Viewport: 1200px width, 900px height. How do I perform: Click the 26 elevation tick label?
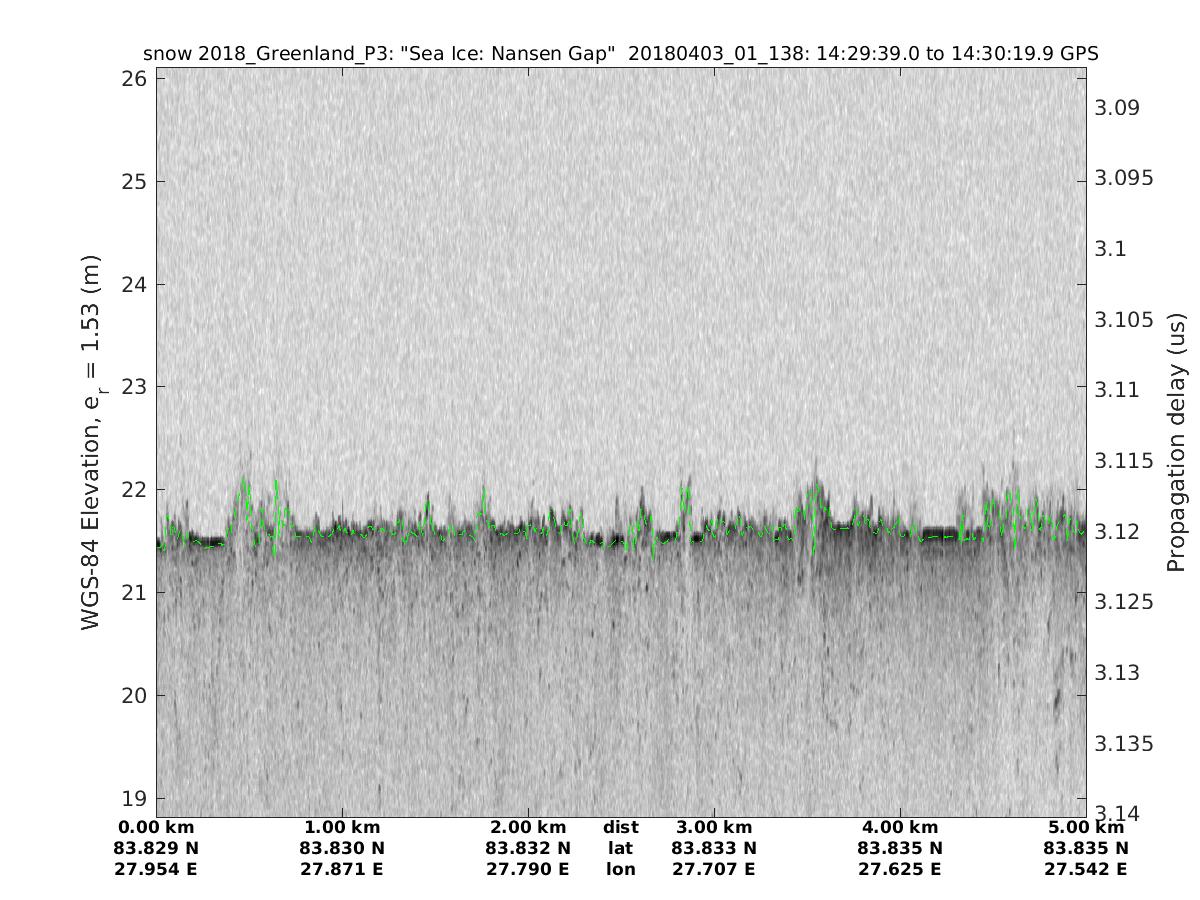pyautogui.click(x=137, y=78)
